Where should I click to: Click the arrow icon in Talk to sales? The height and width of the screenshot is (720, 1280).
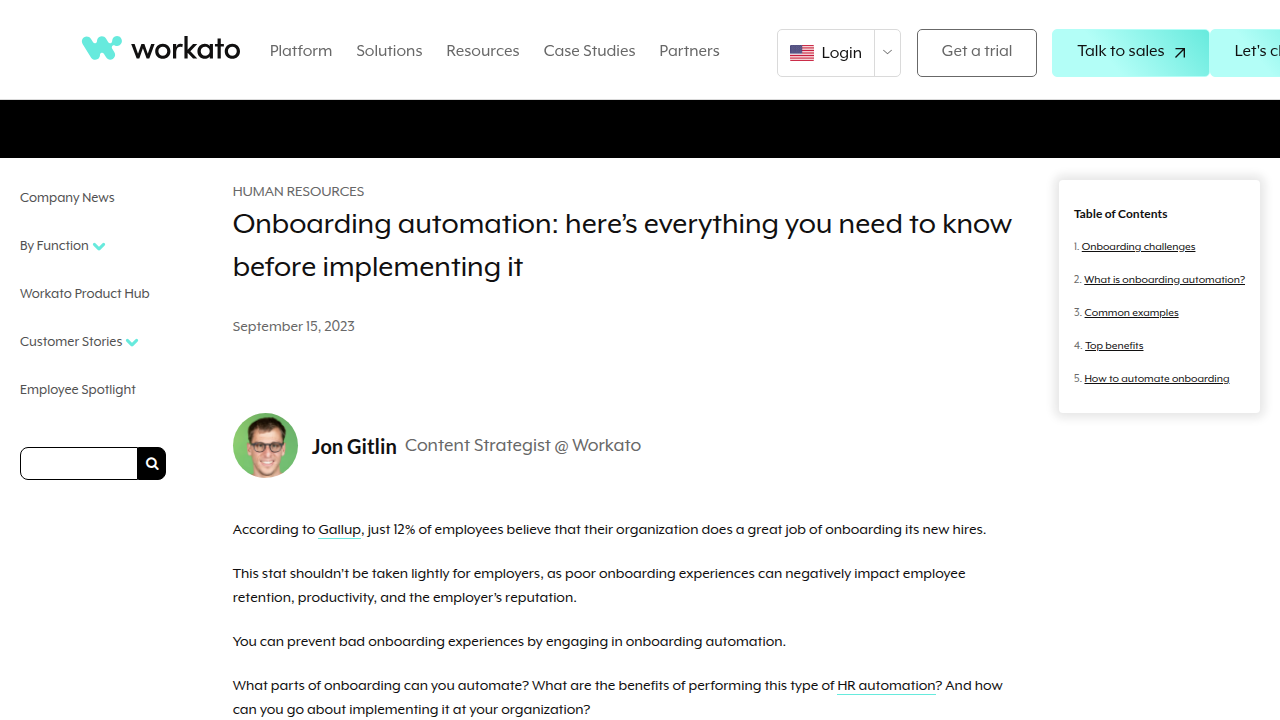point(1180,53)
